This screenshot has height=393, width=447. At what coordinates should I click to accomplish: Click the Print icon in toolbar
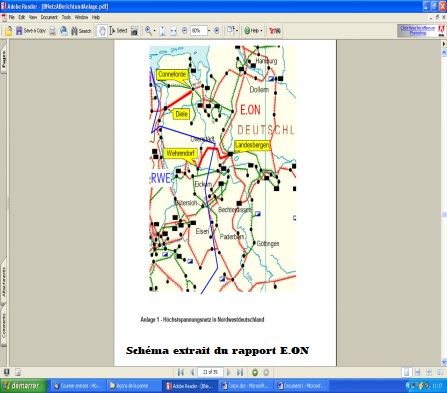(x=53, y=31)
